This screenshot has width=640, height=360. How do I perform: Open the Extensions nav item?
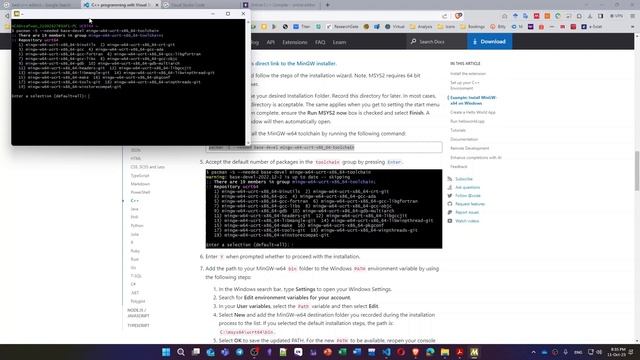point(295,42)
